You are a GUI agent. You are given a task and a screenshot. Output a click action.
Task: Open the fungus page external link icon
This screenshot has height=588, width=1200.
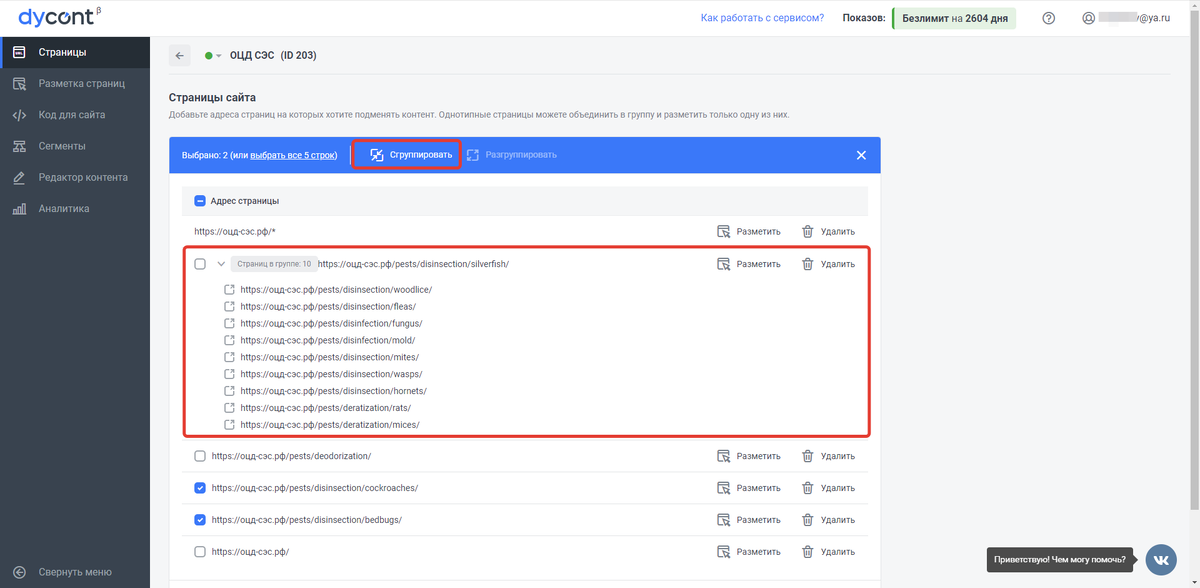229,324
